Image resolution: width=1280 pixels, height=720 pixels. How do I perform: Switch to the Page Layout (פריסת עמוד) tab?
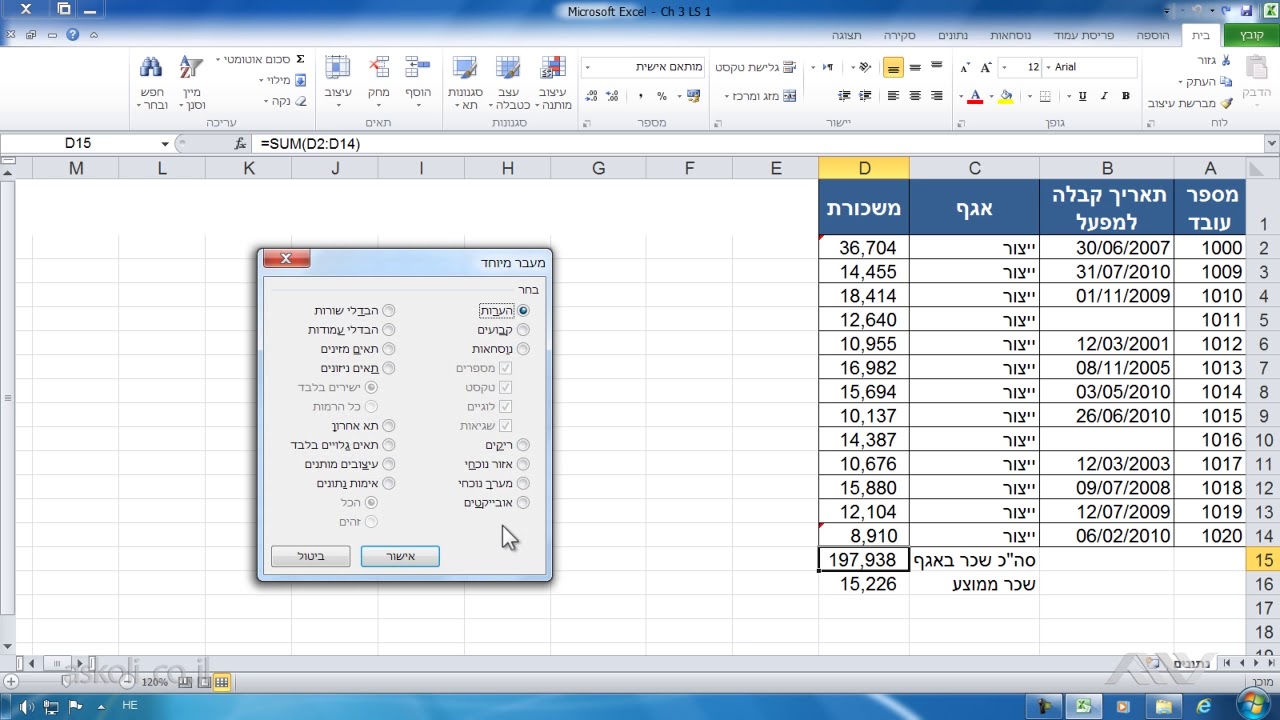[1083, 35]
